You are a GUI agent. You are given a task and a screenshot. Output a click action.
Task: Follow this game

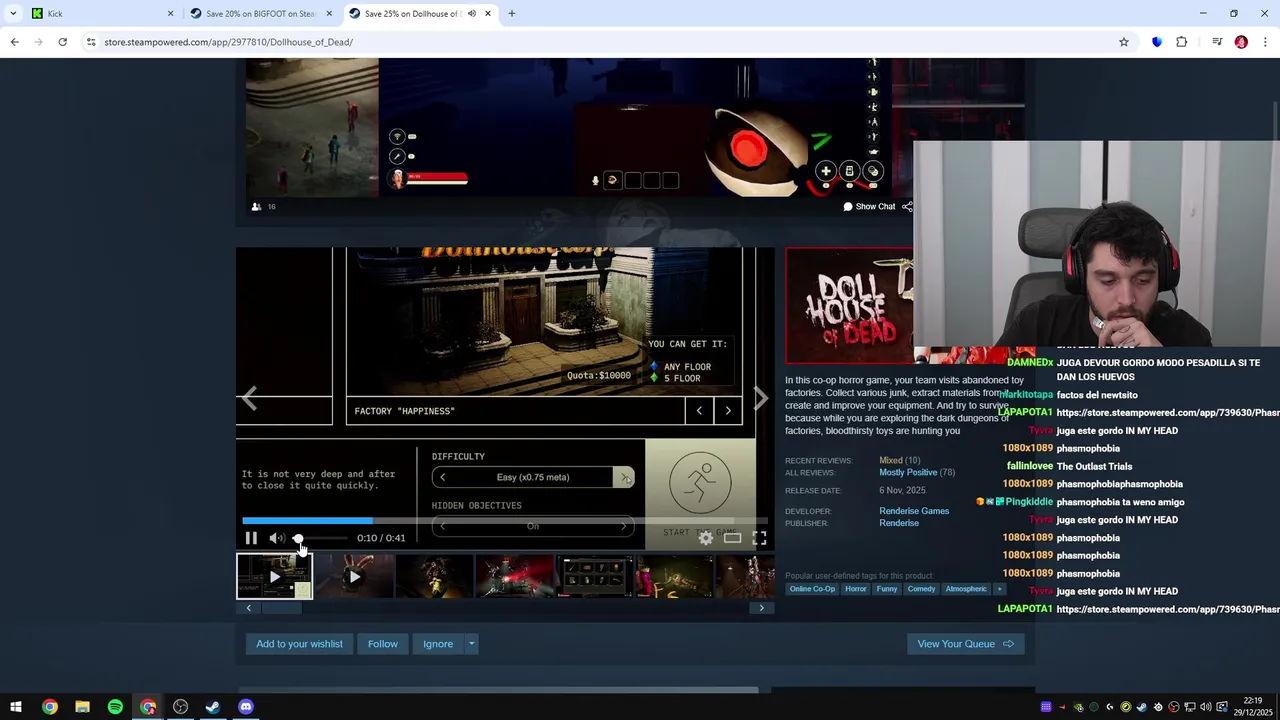382,644
